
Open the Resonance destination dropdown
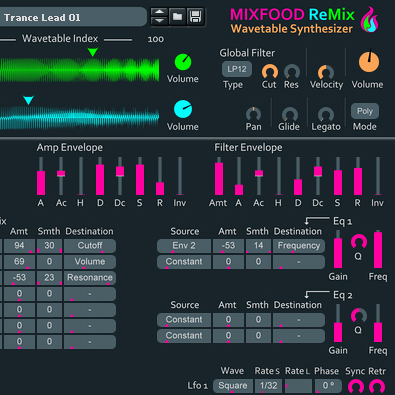click(90, 278)
